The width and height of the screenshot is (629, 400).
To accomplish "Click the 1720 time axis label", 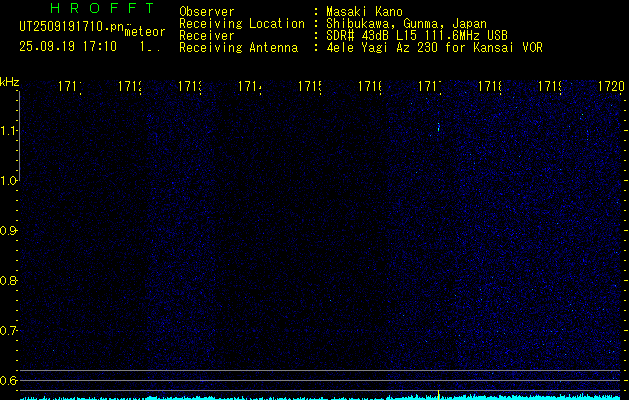I will tap(611, 86).
